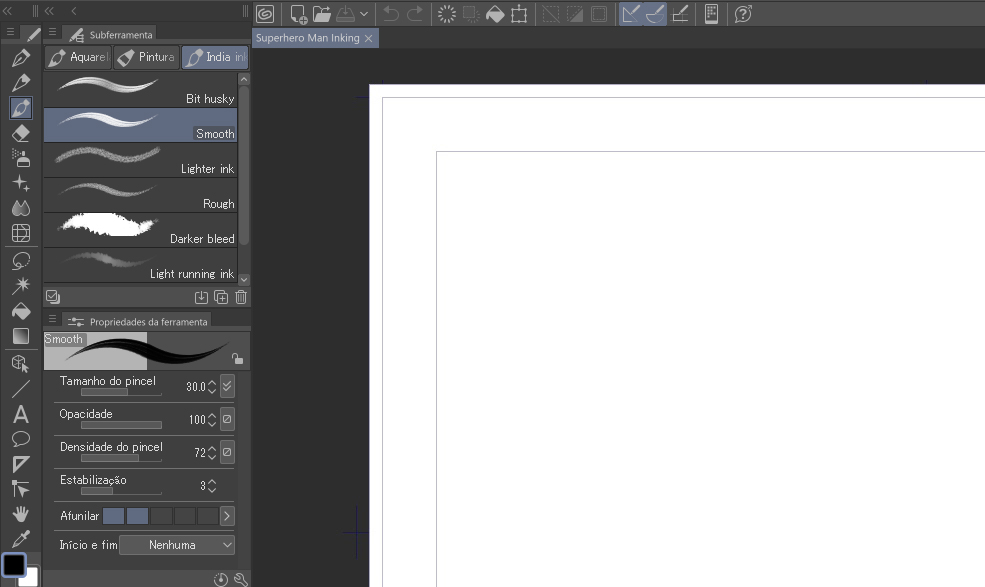
Task: Click the Opacidade slider
Action: [121, 425]
